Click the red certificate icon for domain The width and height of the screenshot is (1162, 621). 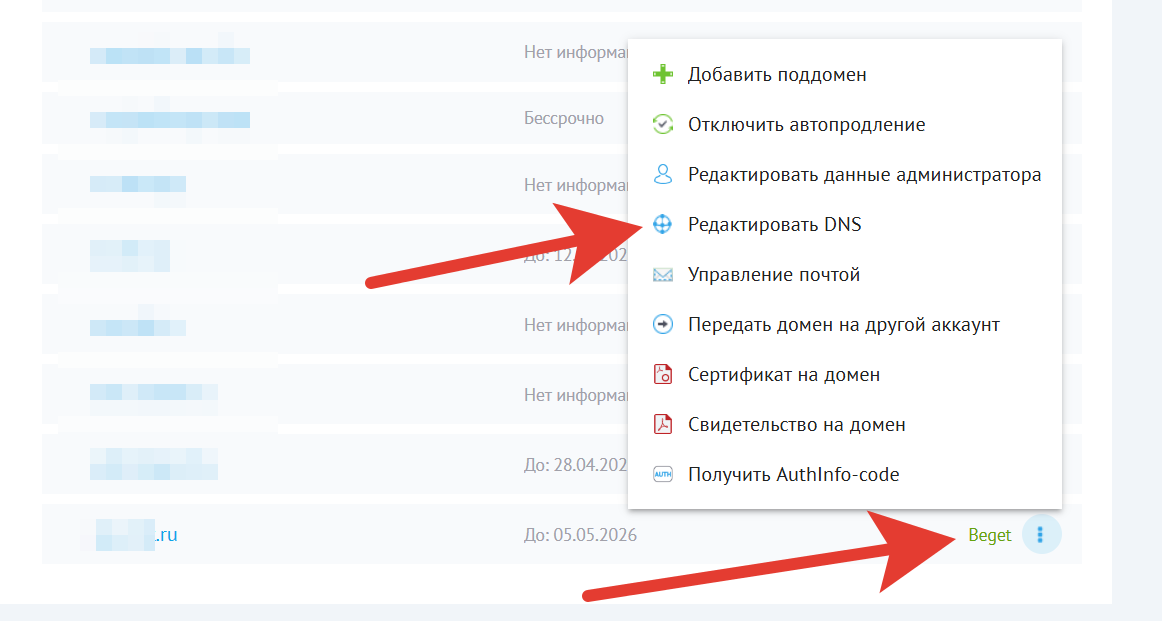coord(662,375)
